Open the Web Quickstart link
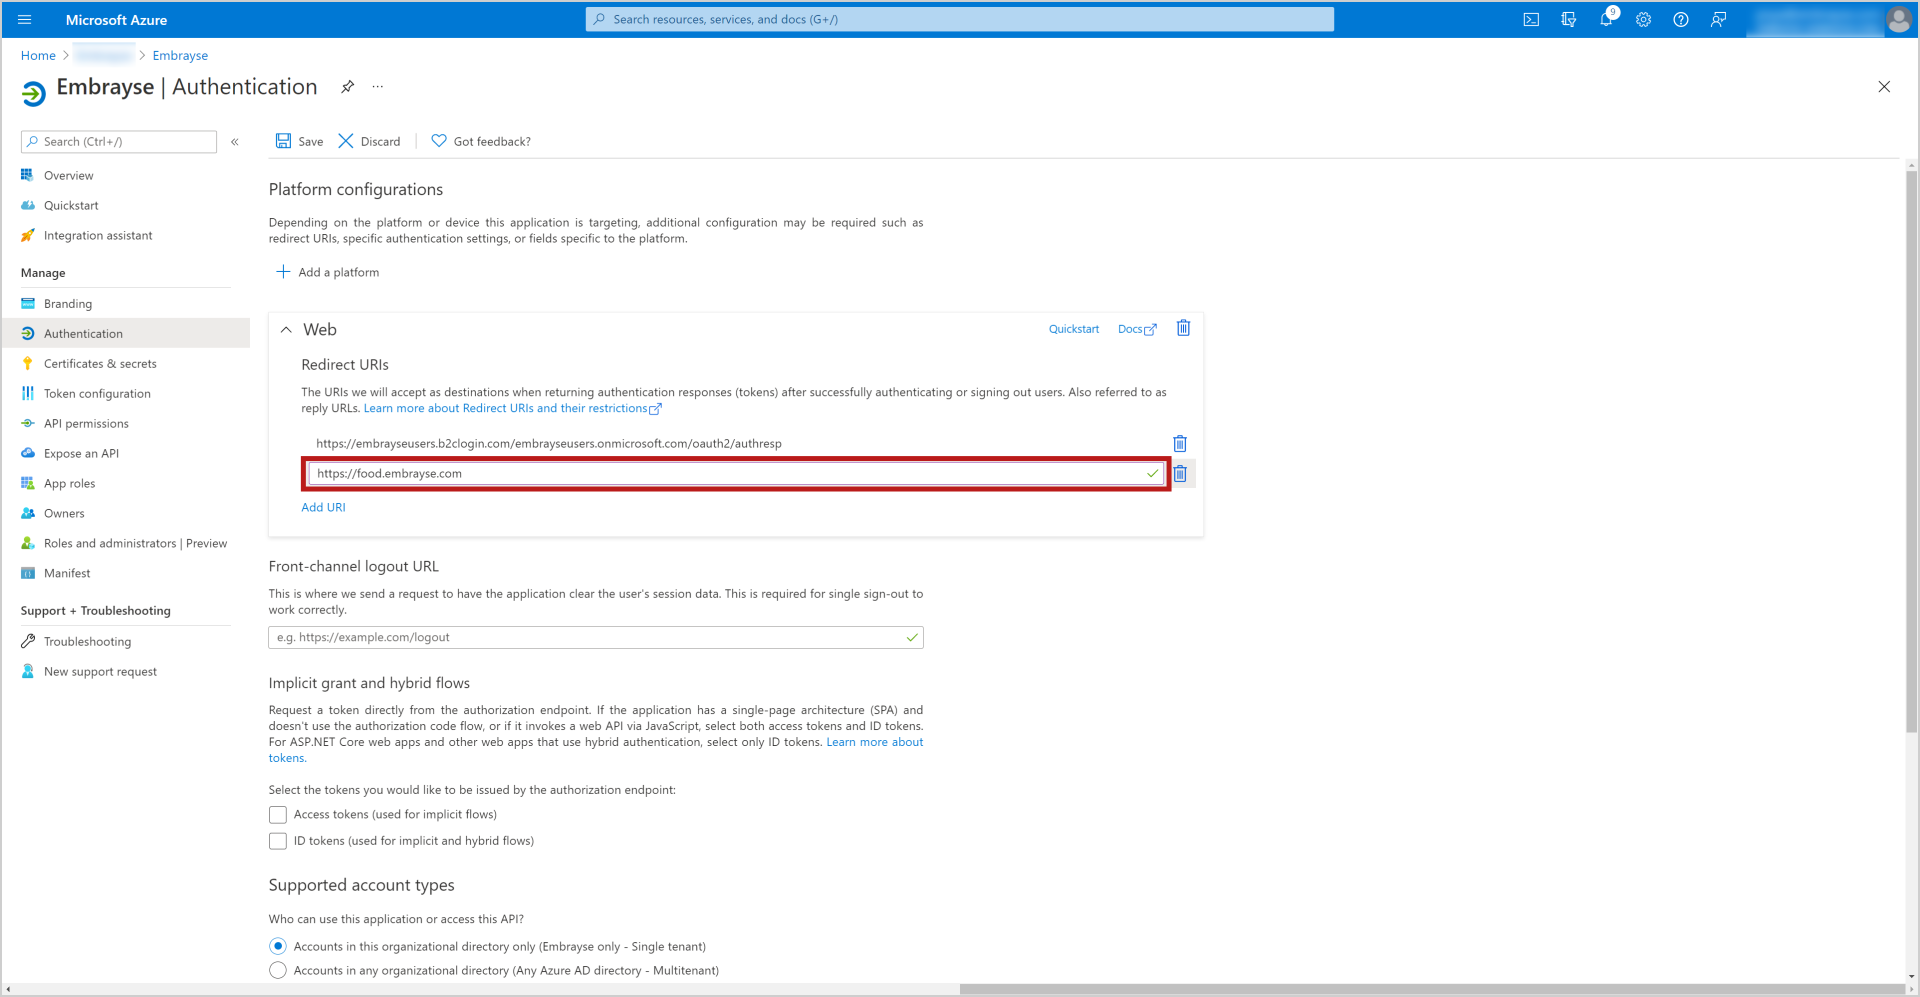1920x997 pixels. pos(1073,329)
